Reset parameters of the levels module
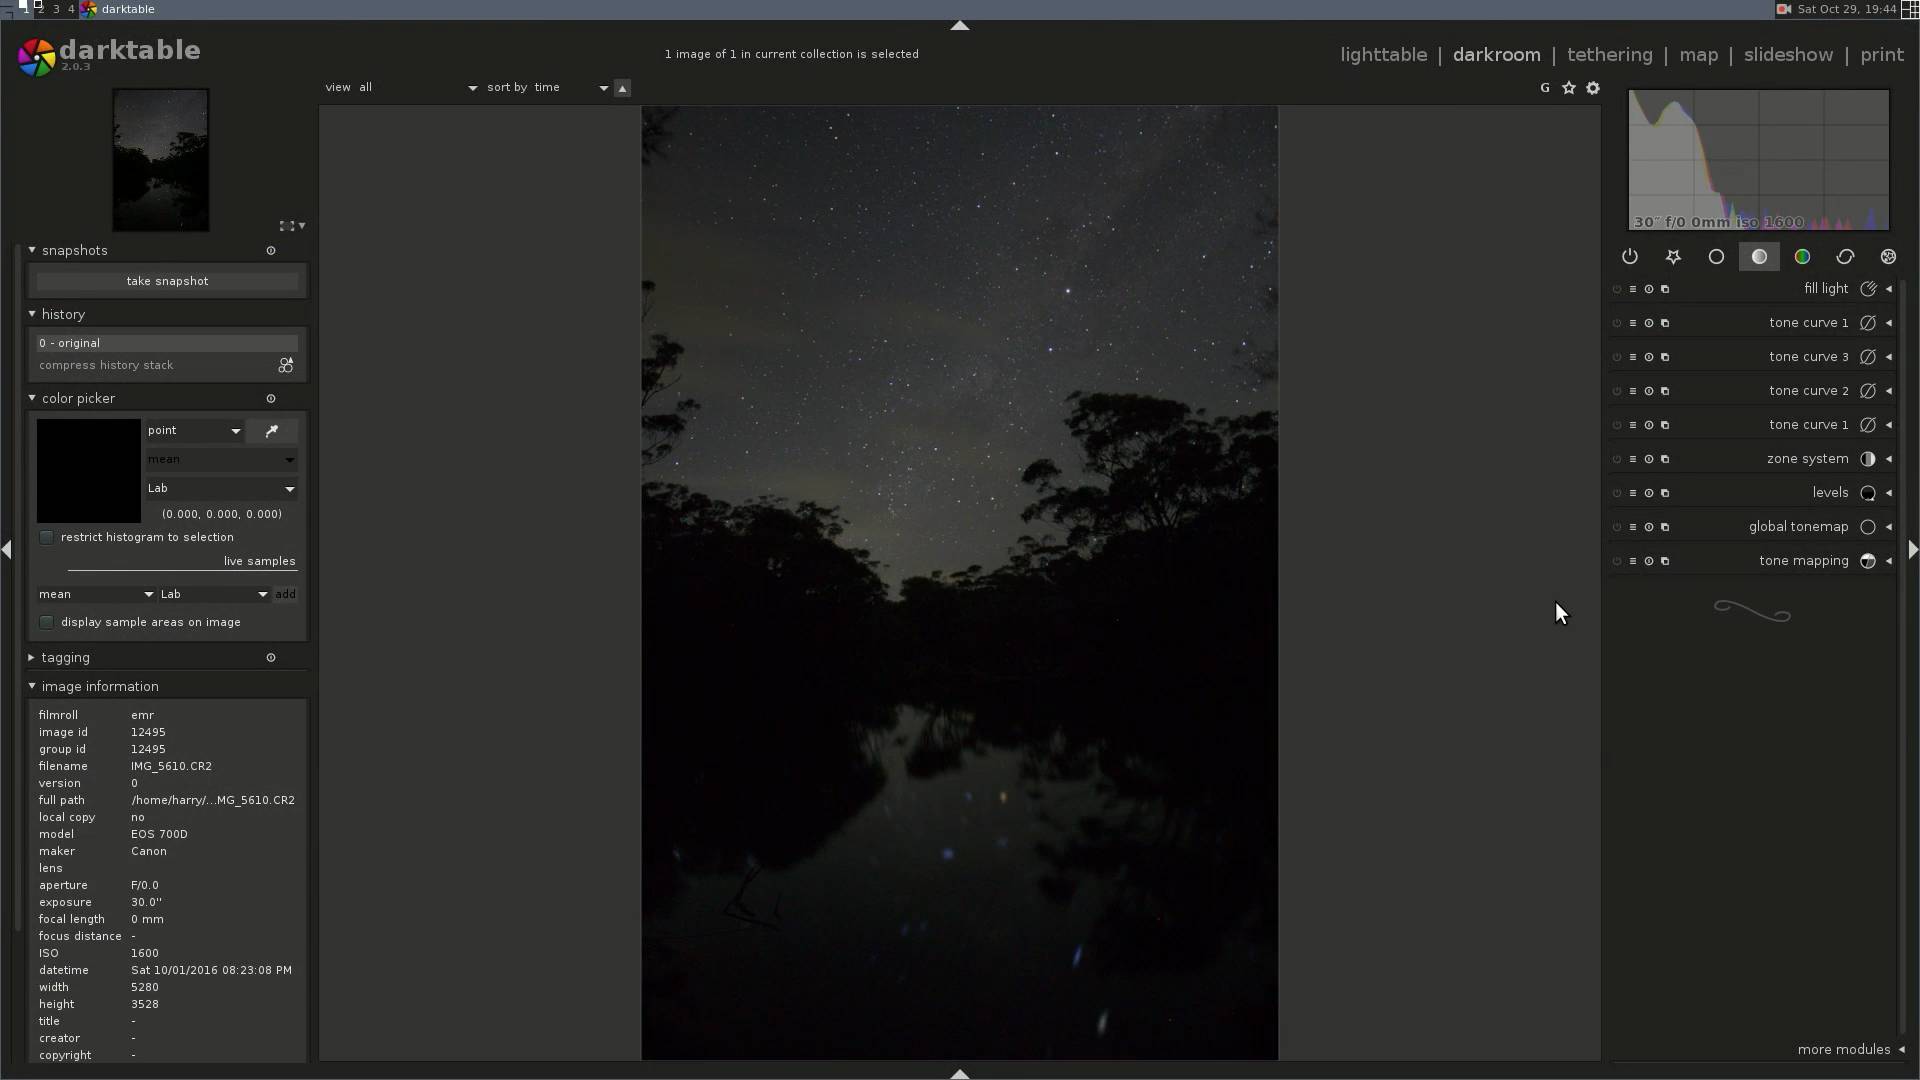 tap(1649, 493)
